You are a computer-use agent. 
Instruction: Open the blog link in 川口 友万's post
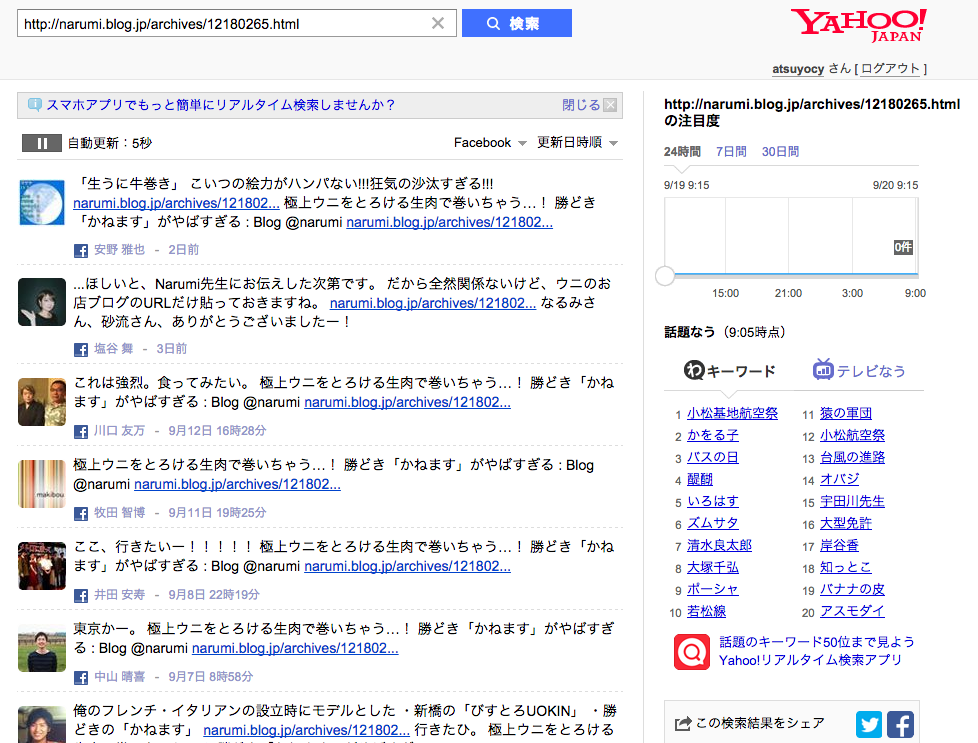407,402
